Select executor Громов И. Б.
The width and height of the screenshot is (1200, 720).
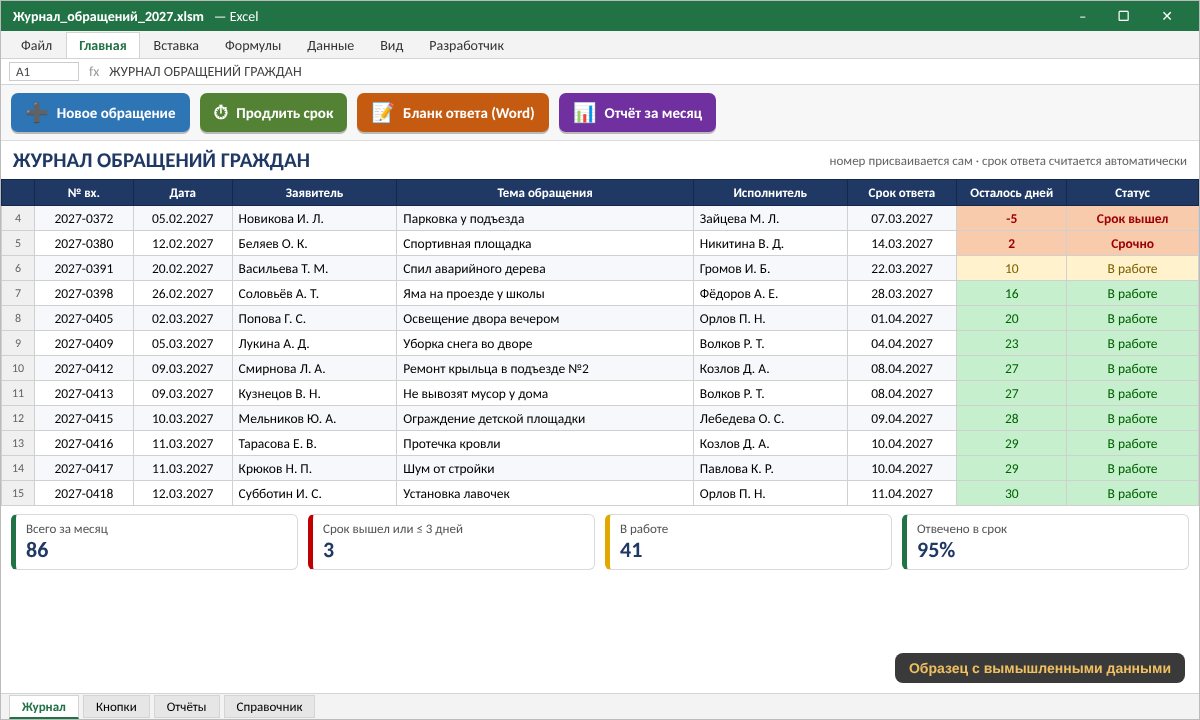tap(770, 269)
